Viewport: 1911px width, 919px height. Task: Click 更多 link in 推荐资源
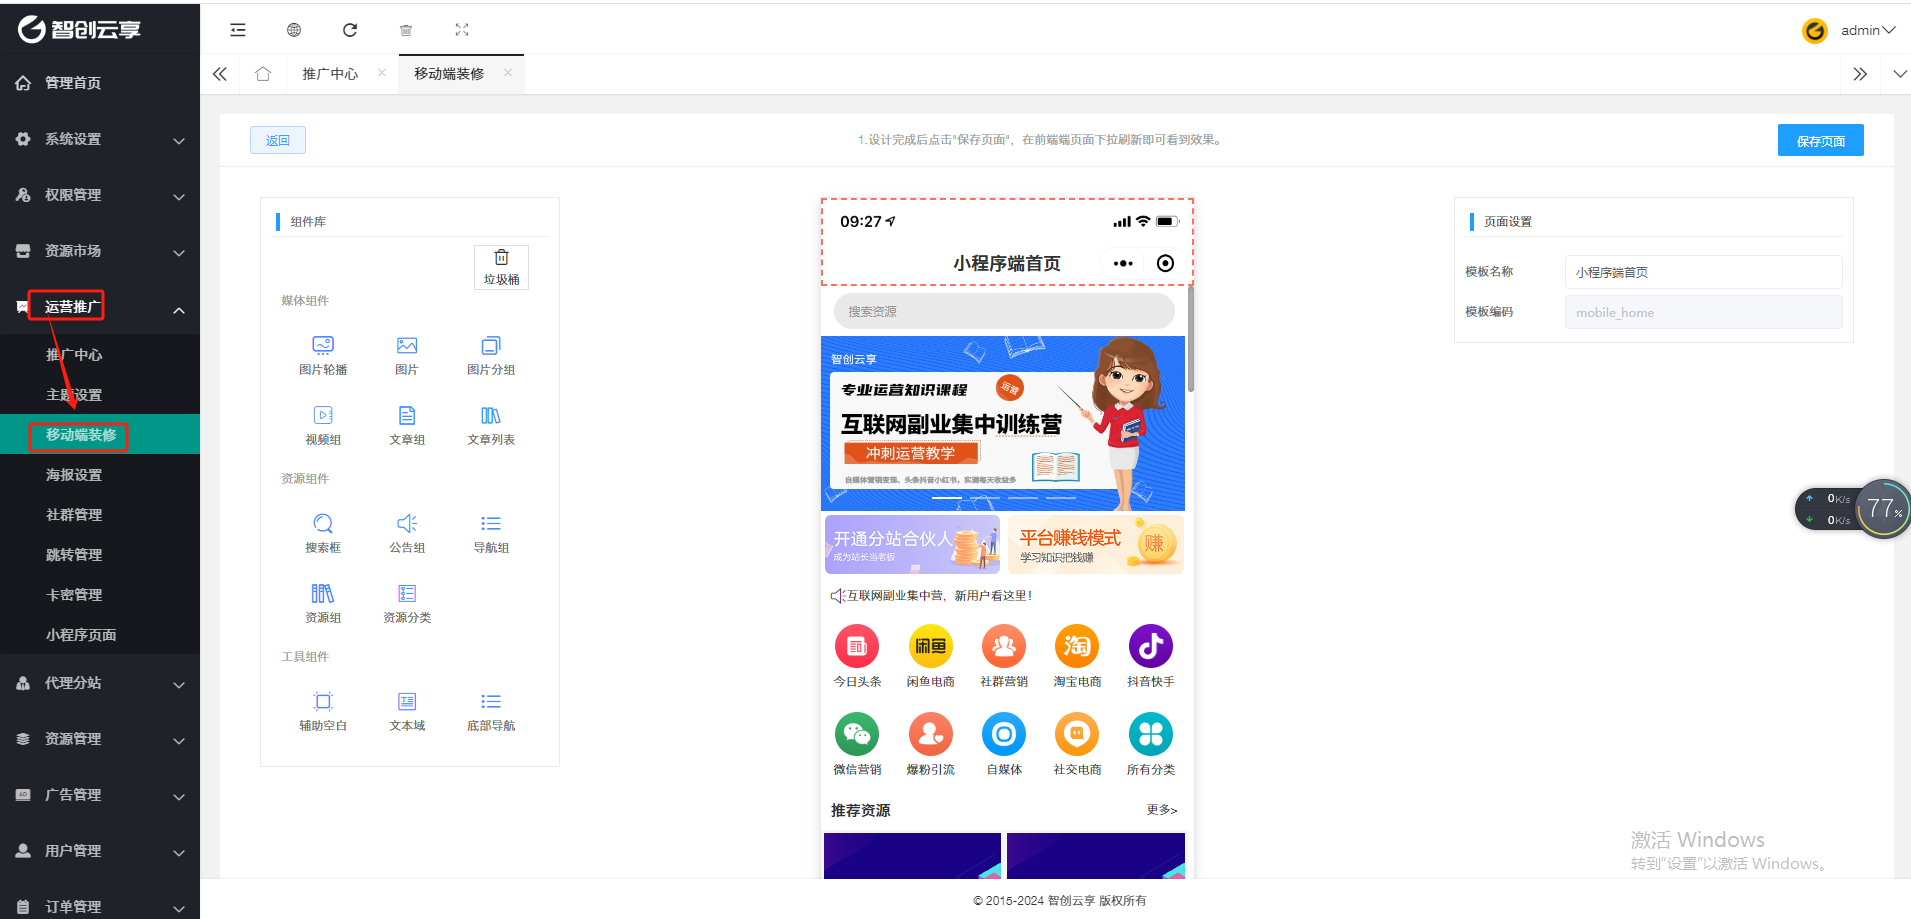click(1162, 810)
